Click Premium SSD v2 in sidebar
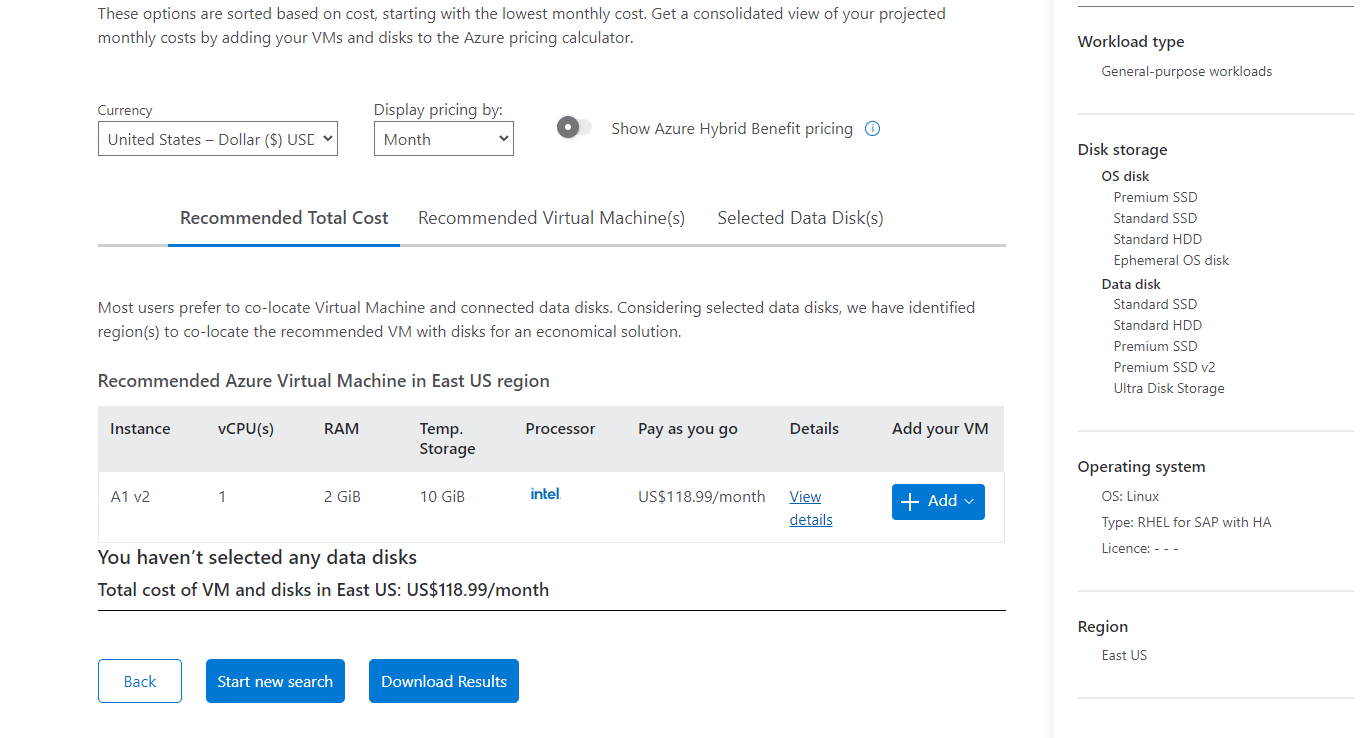 tap(1164, 367)
